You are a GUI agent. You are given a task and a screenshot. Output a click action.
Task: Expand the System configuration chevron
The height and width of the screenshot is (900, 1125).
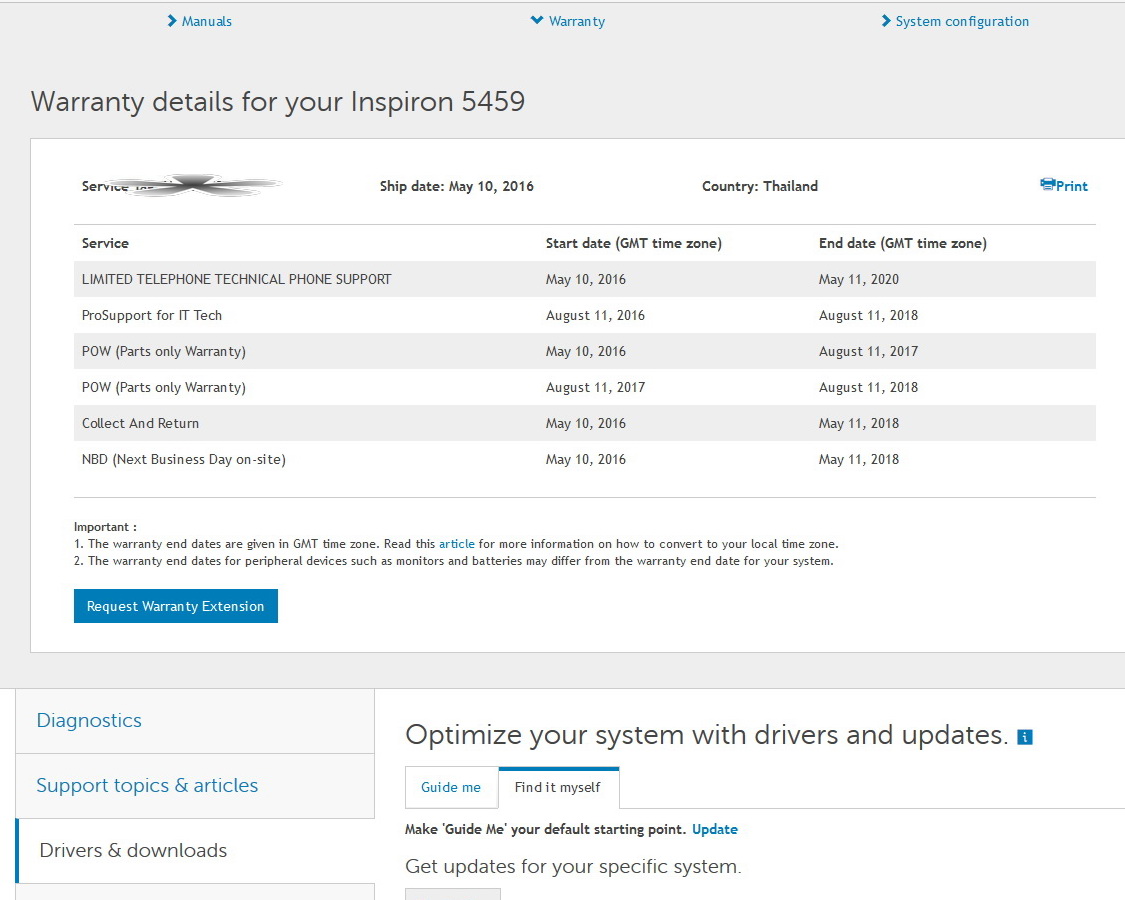886,21
